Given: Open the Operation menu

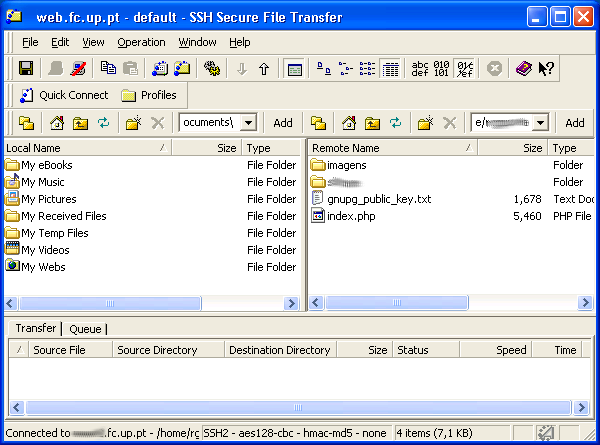Looking at the screenshot, I should pyautogui.click(x=141, y=42).
